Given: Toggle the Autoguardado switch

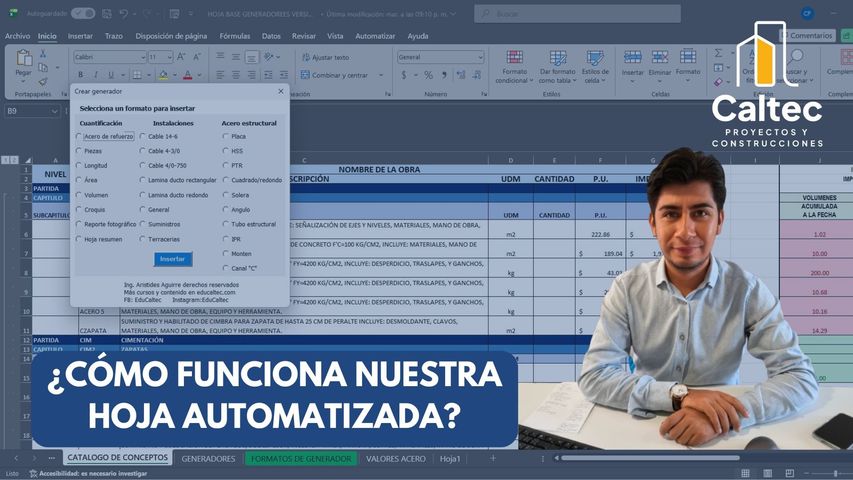Looking at the screenshot, I should [83, 14].
